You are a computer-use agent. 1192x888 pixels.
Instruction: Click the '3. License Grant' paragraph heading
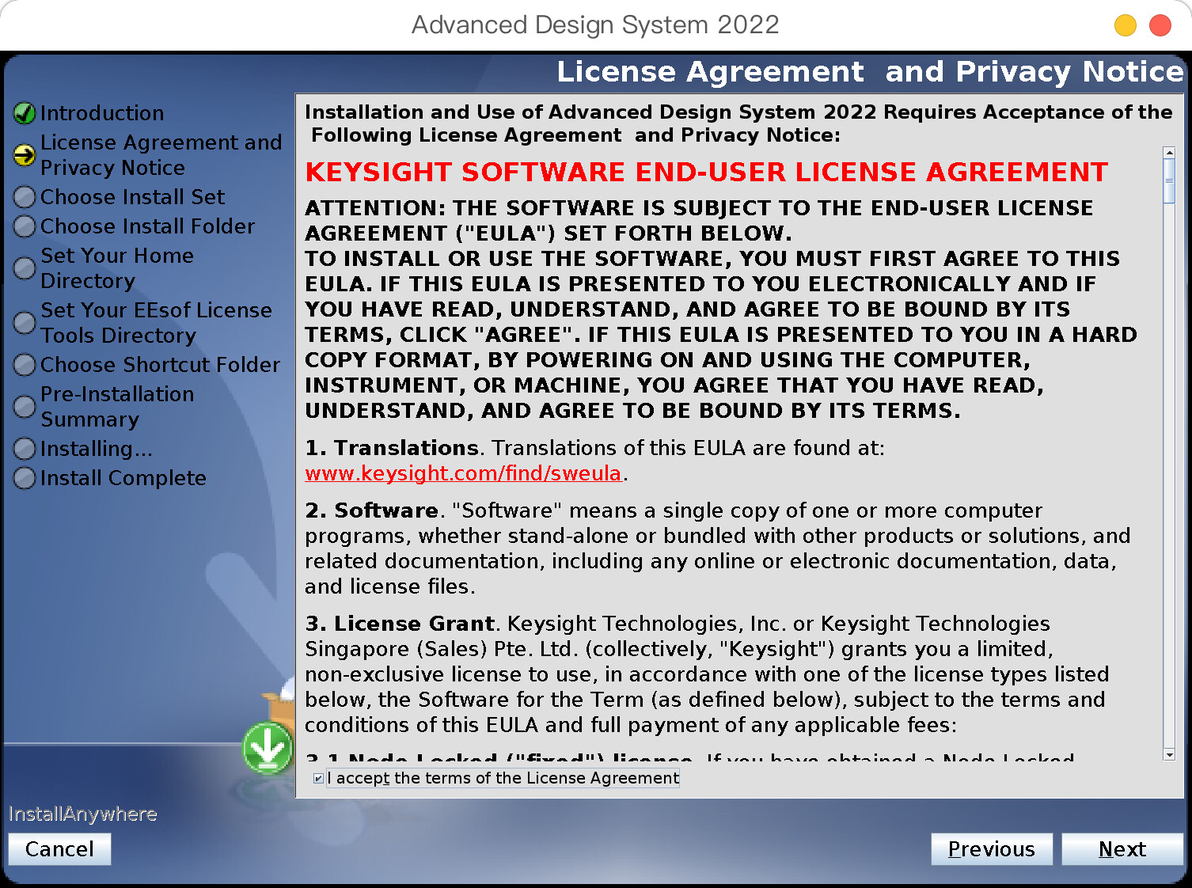(400, 623)
